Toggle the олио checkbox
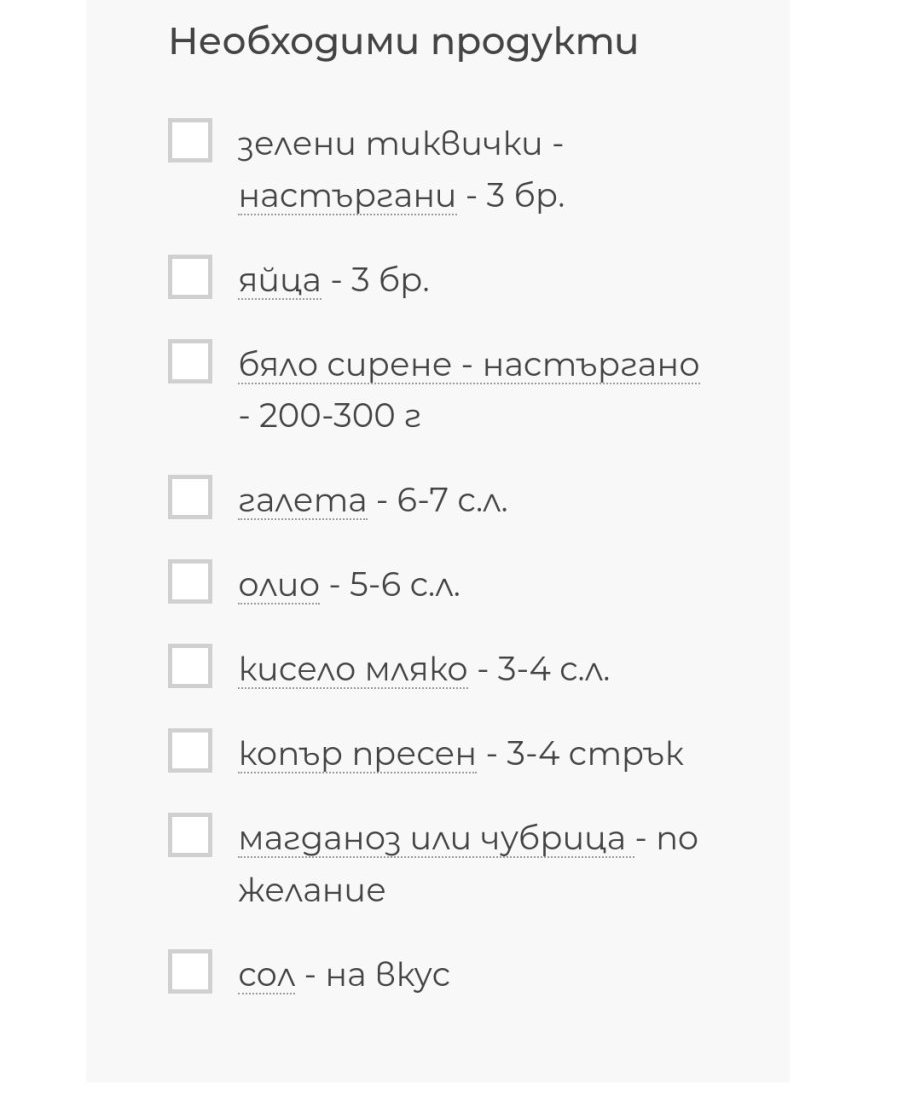The width and height of the screenshot is (921, 1107). click(190, 581)
